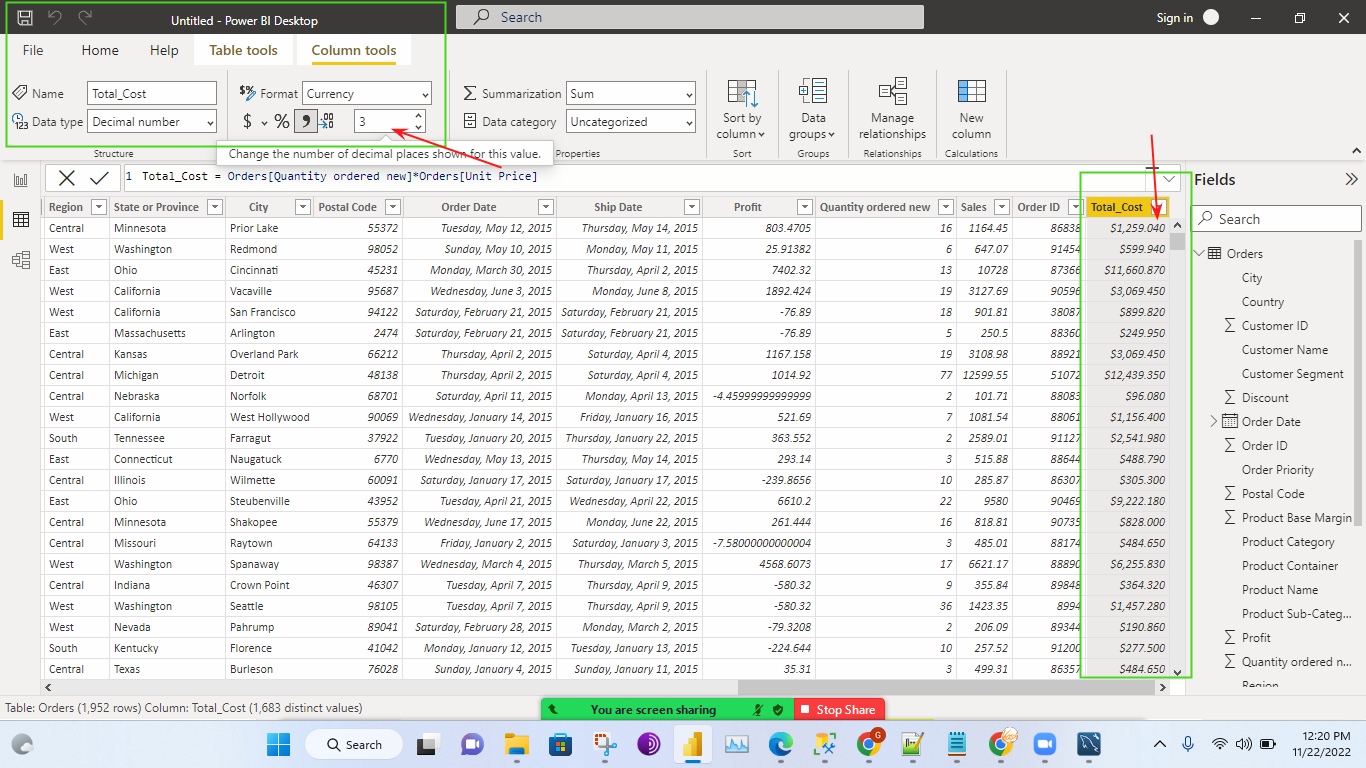1366x768 pixels.
Task: Open Power BI from the taskbar
Action: tap(690, 744)
